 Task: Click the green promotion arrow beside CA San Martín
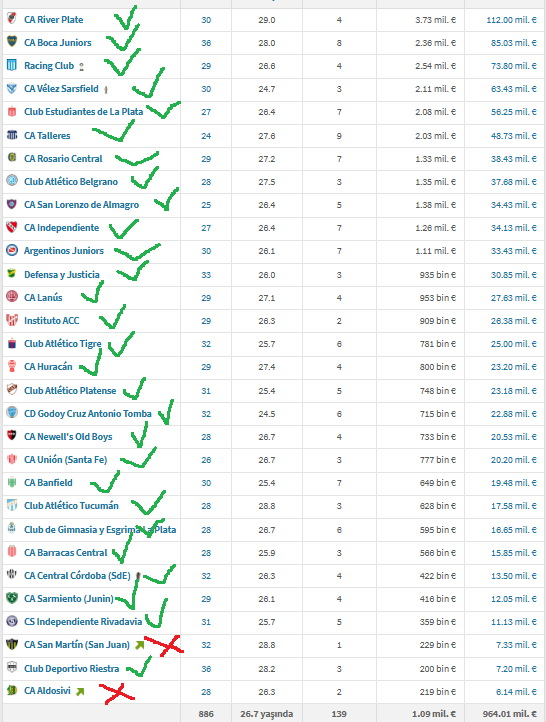pos(139,645)
